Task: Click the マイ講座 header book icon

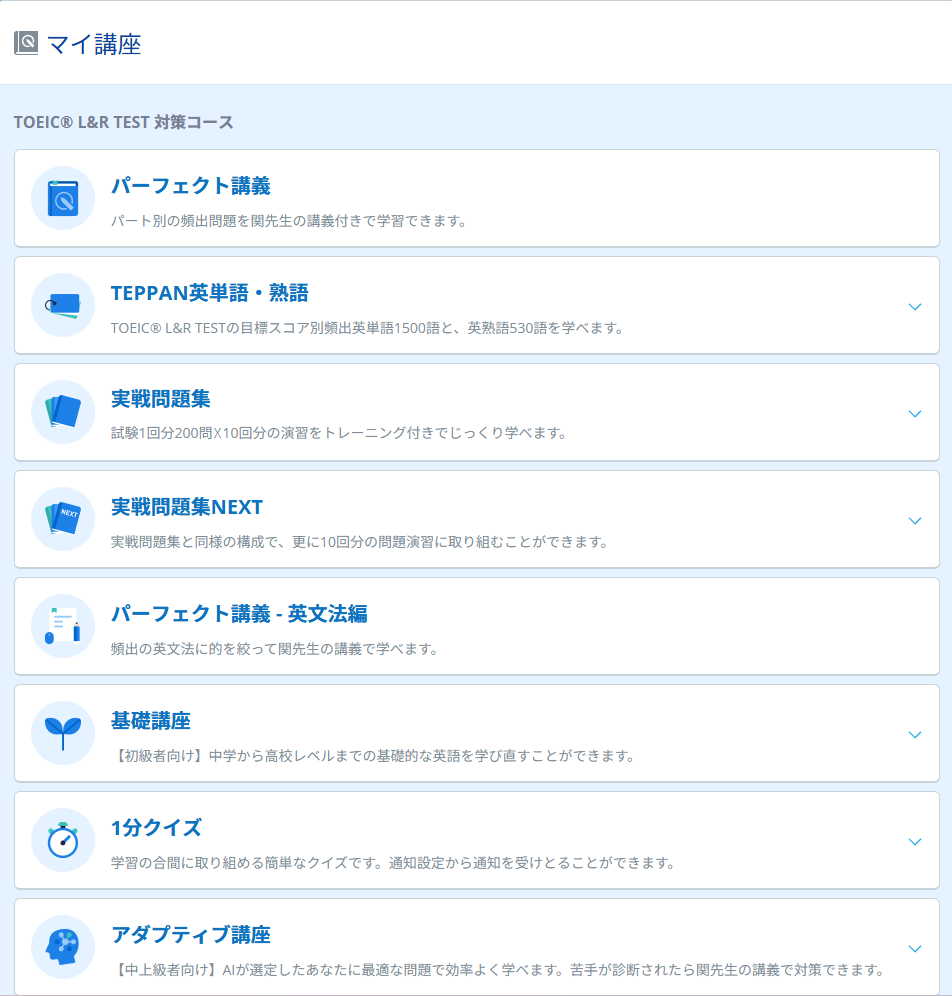Action: coord(26,43)
